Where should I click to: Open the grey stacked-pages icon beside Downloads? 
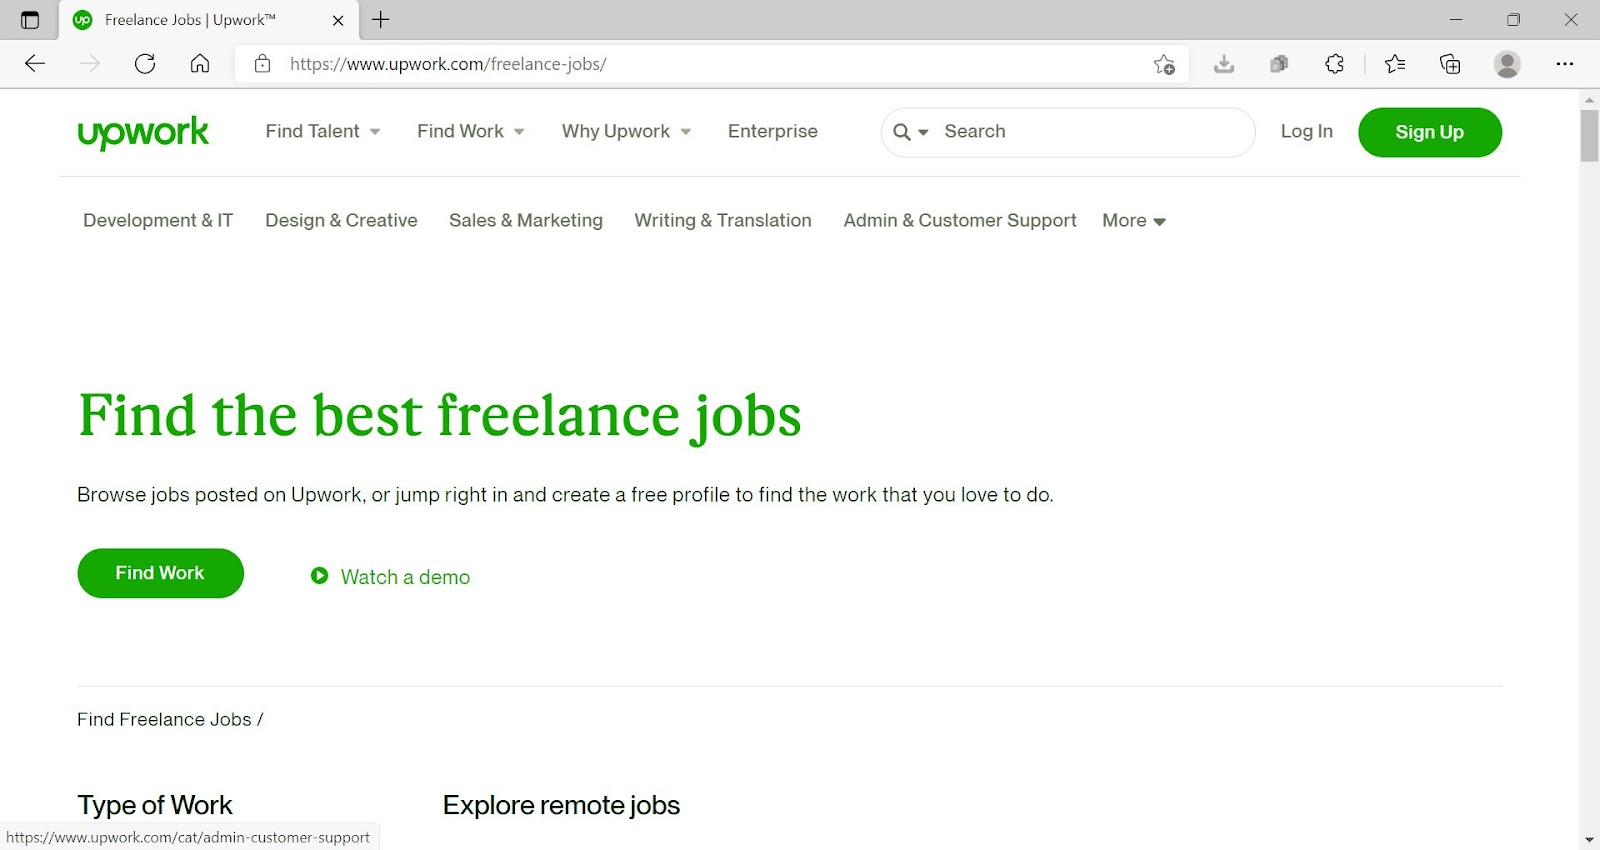coord(1279,64)
